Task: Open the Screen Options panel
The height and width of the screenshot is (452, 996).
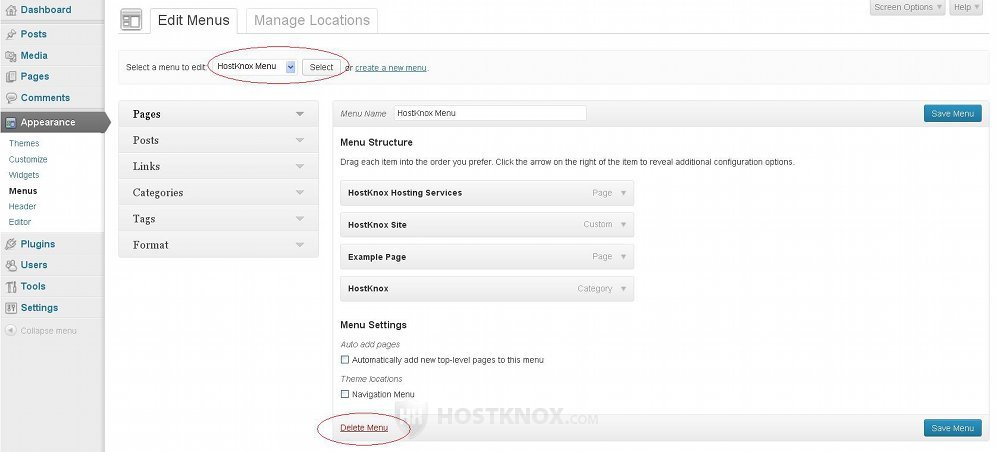Action: click(x=908, y=8)
